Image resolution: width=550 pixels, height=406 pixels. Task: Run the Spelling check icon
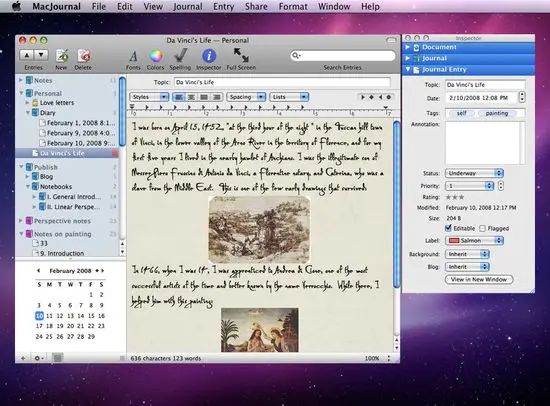click(x=180, y=55)
